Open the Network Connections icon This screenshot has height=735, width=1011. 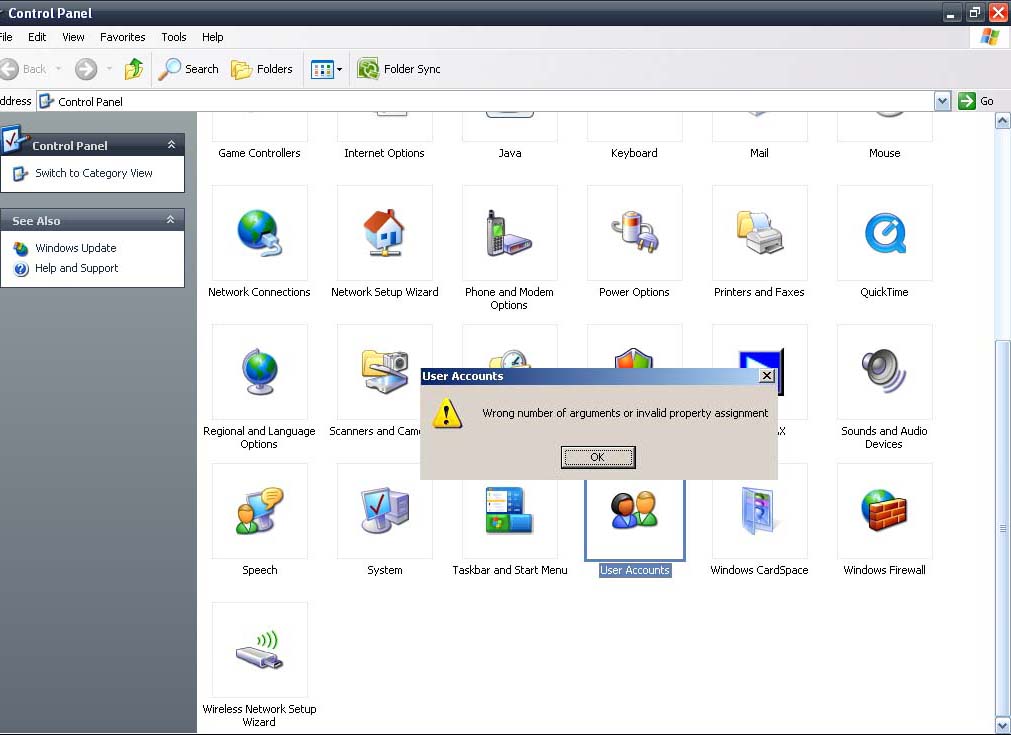pos(259,235)
